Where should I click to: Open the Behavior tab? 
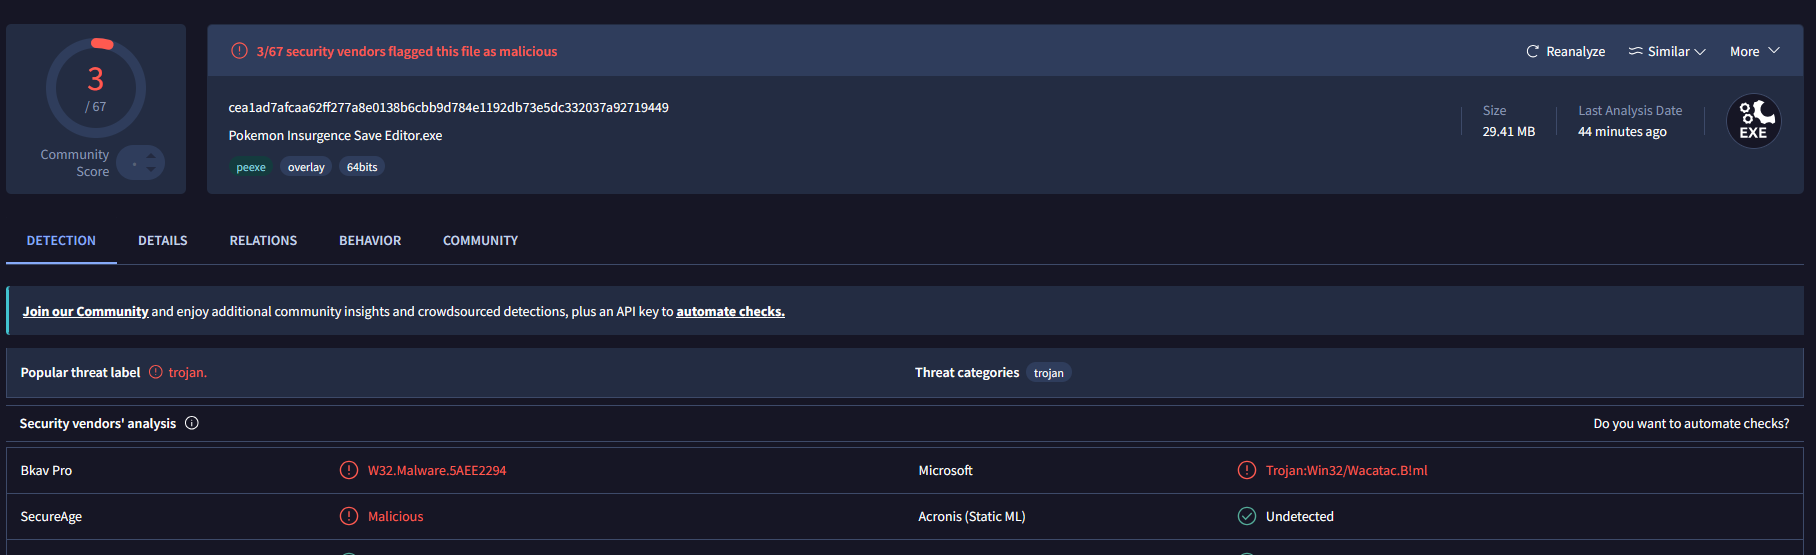click(370, 241)
